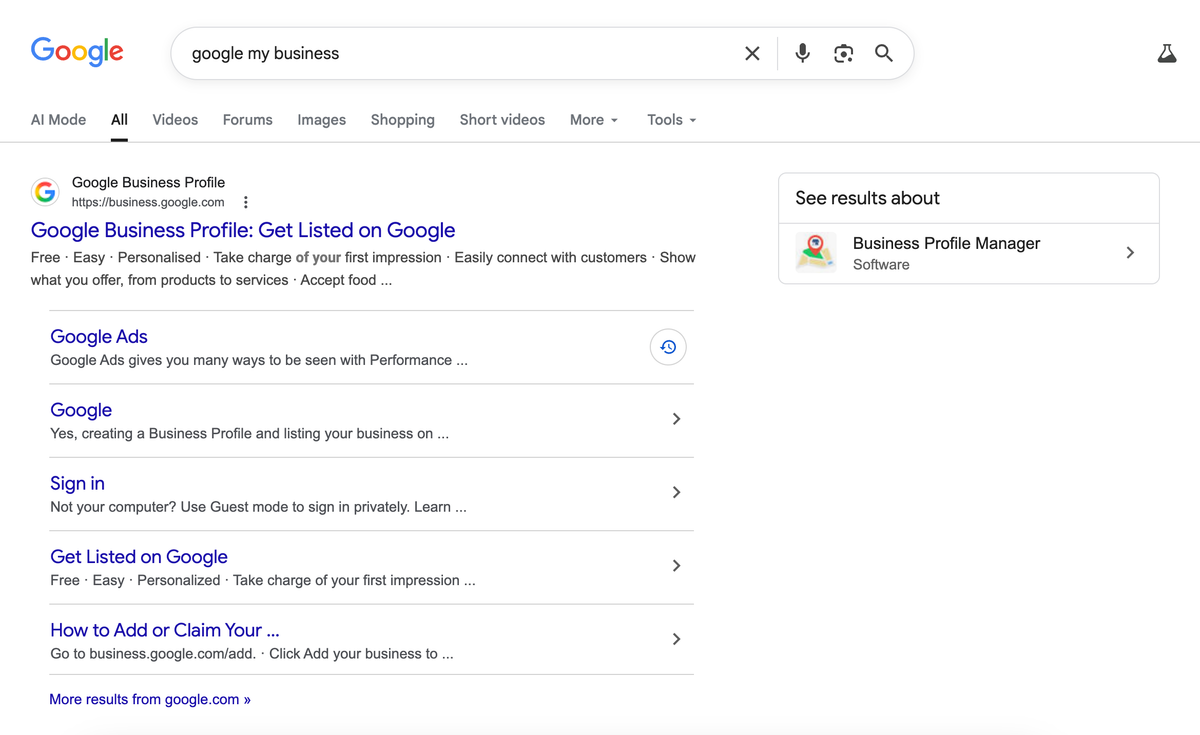Click the X to clear the search query
Screen dimensions: 1200x735
(752, 53)
